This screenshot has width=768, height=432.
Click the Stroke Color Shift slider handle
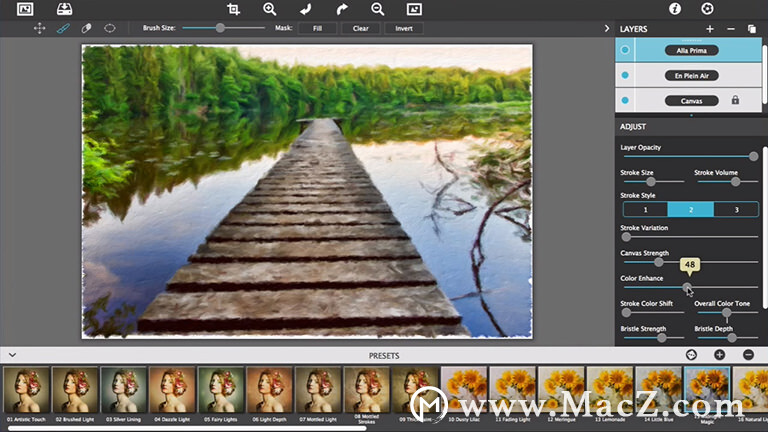626,312
